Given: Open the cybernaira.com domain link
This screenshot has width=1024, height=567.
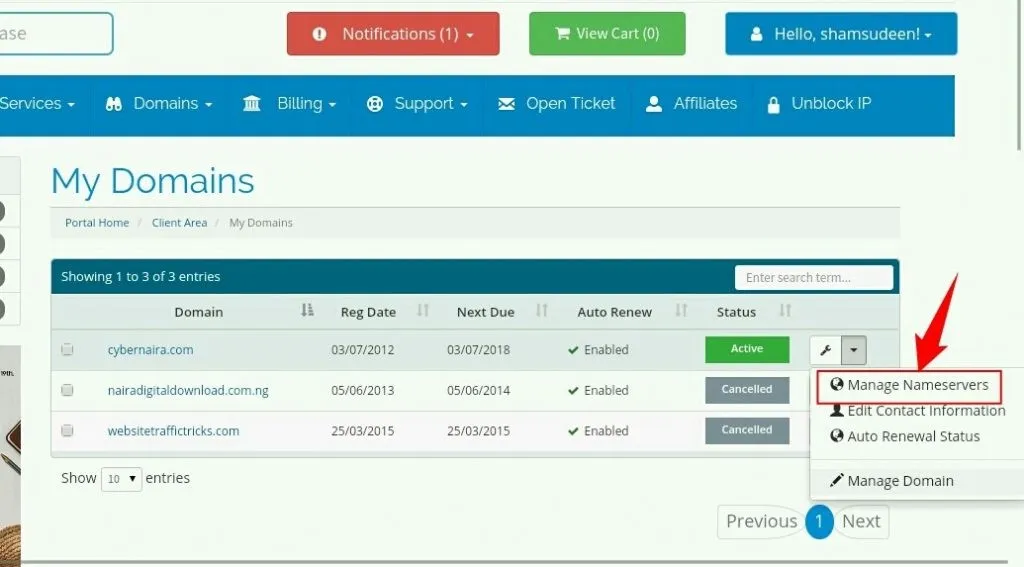Looking at the screenshot, I should pyautogui.click(x=150, y=349).
